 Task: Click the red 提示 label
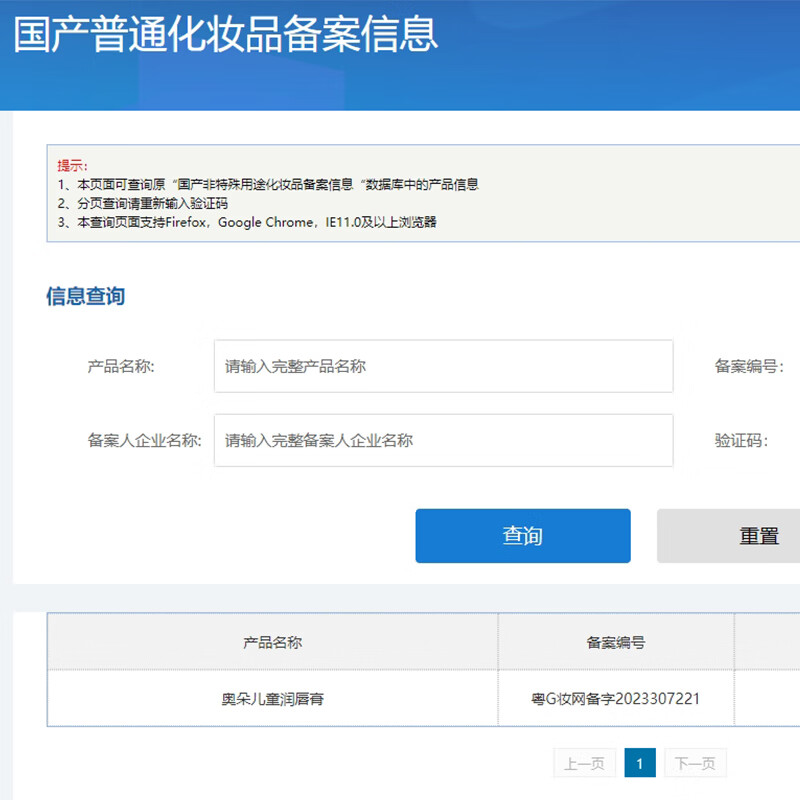tap(72, 165)
